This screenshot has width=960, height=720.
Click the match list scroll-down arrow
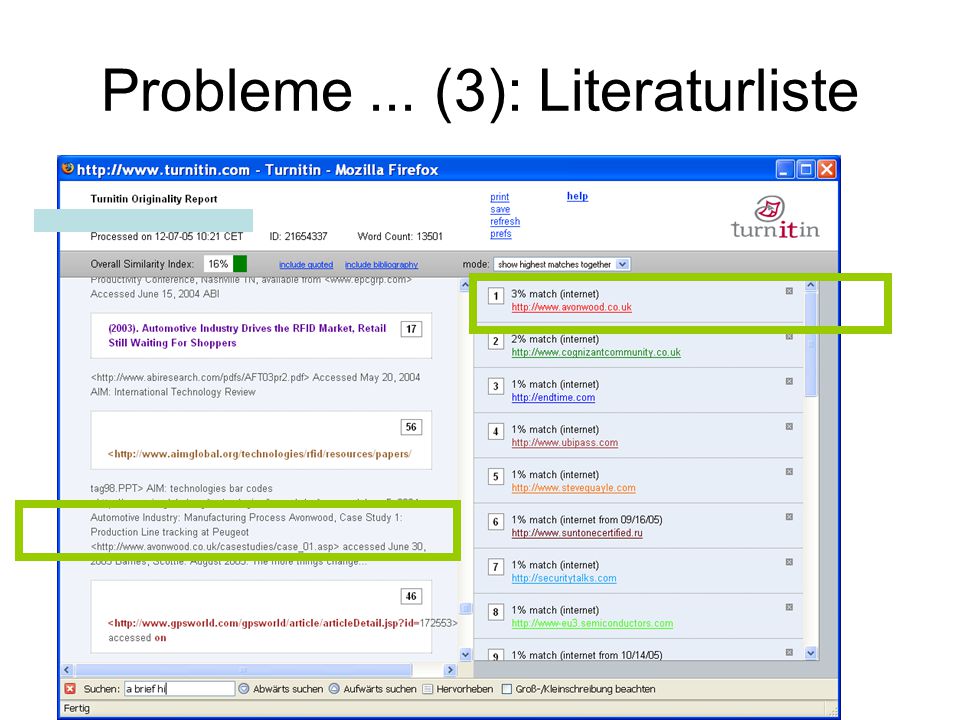pyautogui.click(x=811, y=653)
